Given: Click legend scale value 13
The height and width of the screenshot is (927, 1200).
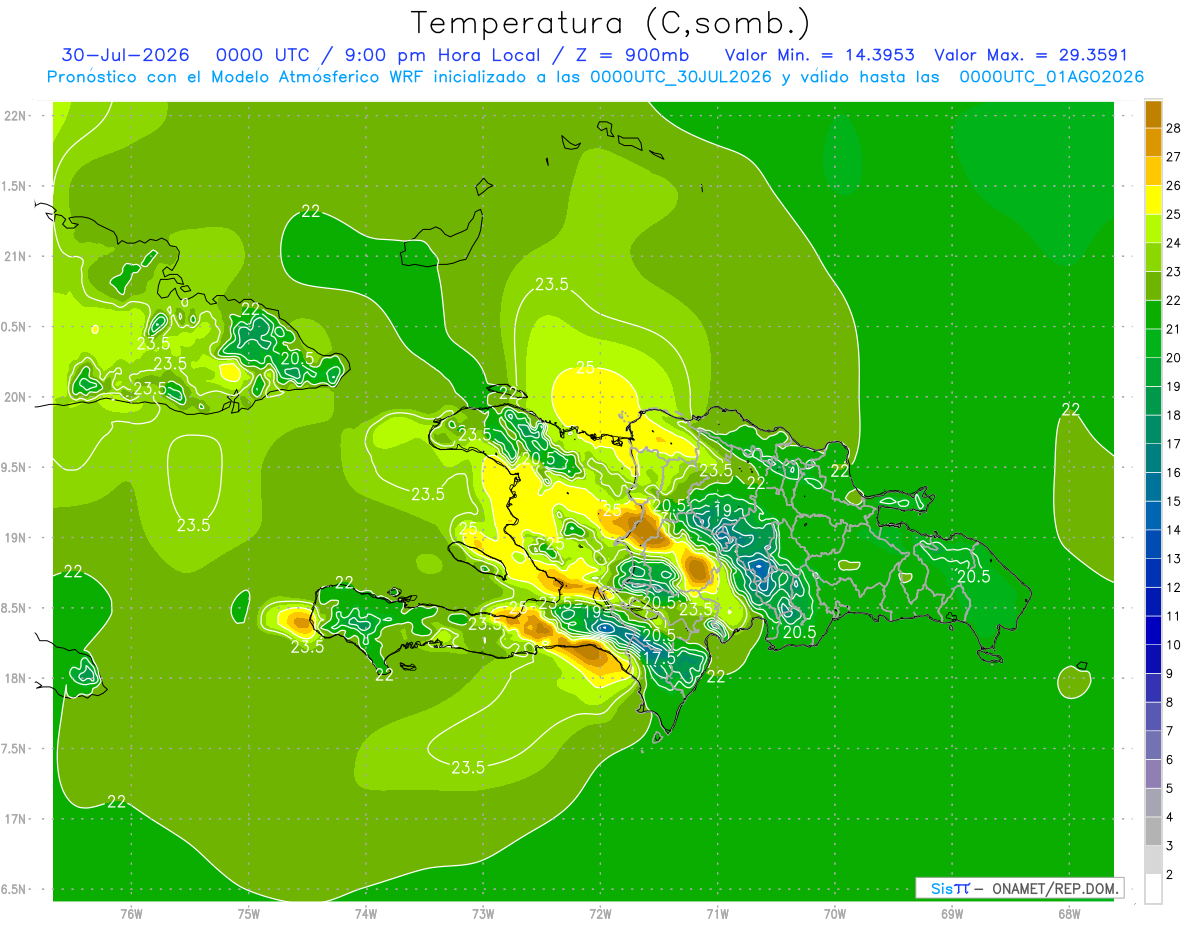Looking at the screenshot, I should coord(1174,558).
